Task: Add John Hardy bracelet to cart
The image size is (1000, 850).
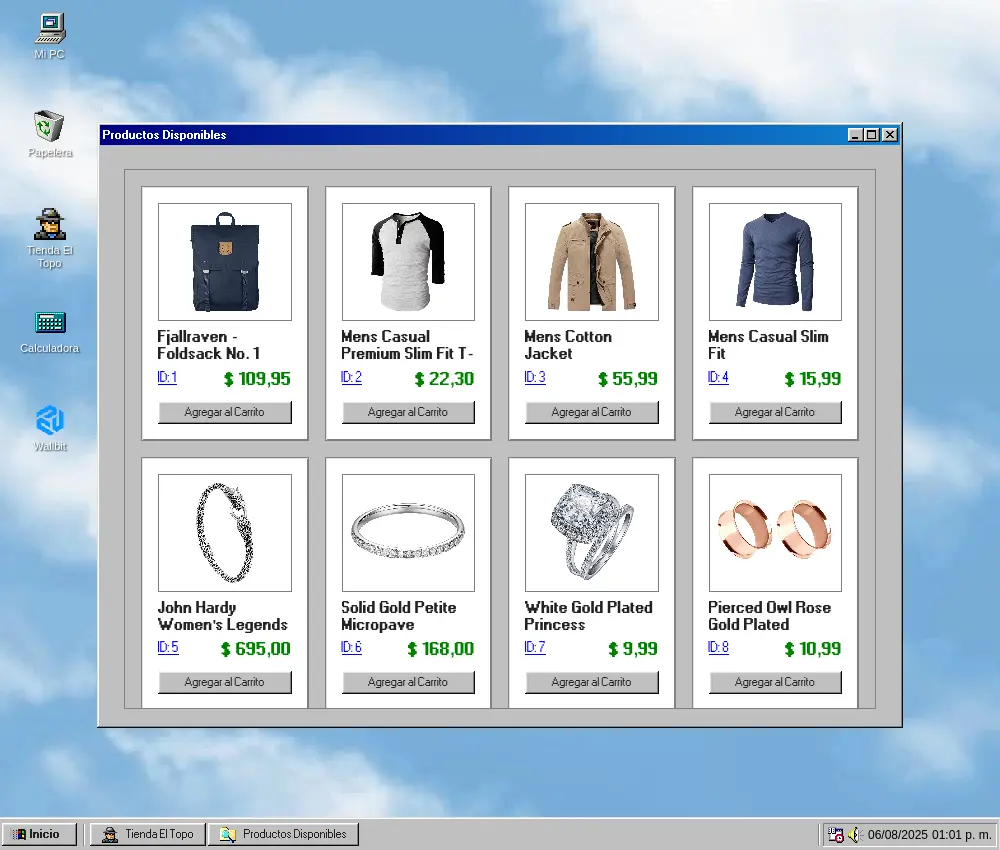Action: (x=224, y=682)
